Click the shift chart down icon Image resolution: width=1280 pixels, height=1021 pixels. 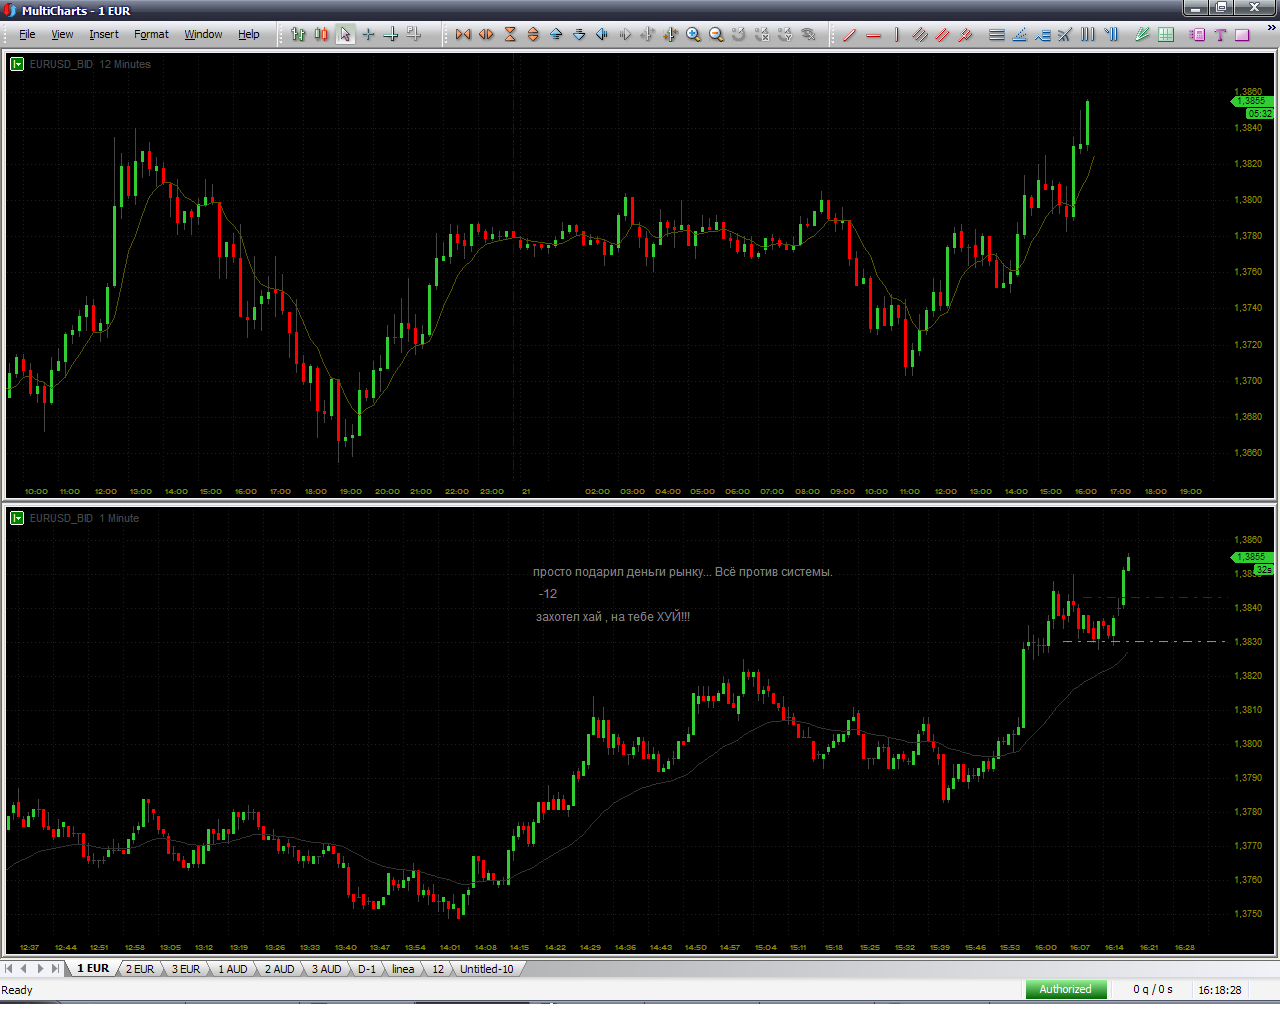(x=579, y=34)
